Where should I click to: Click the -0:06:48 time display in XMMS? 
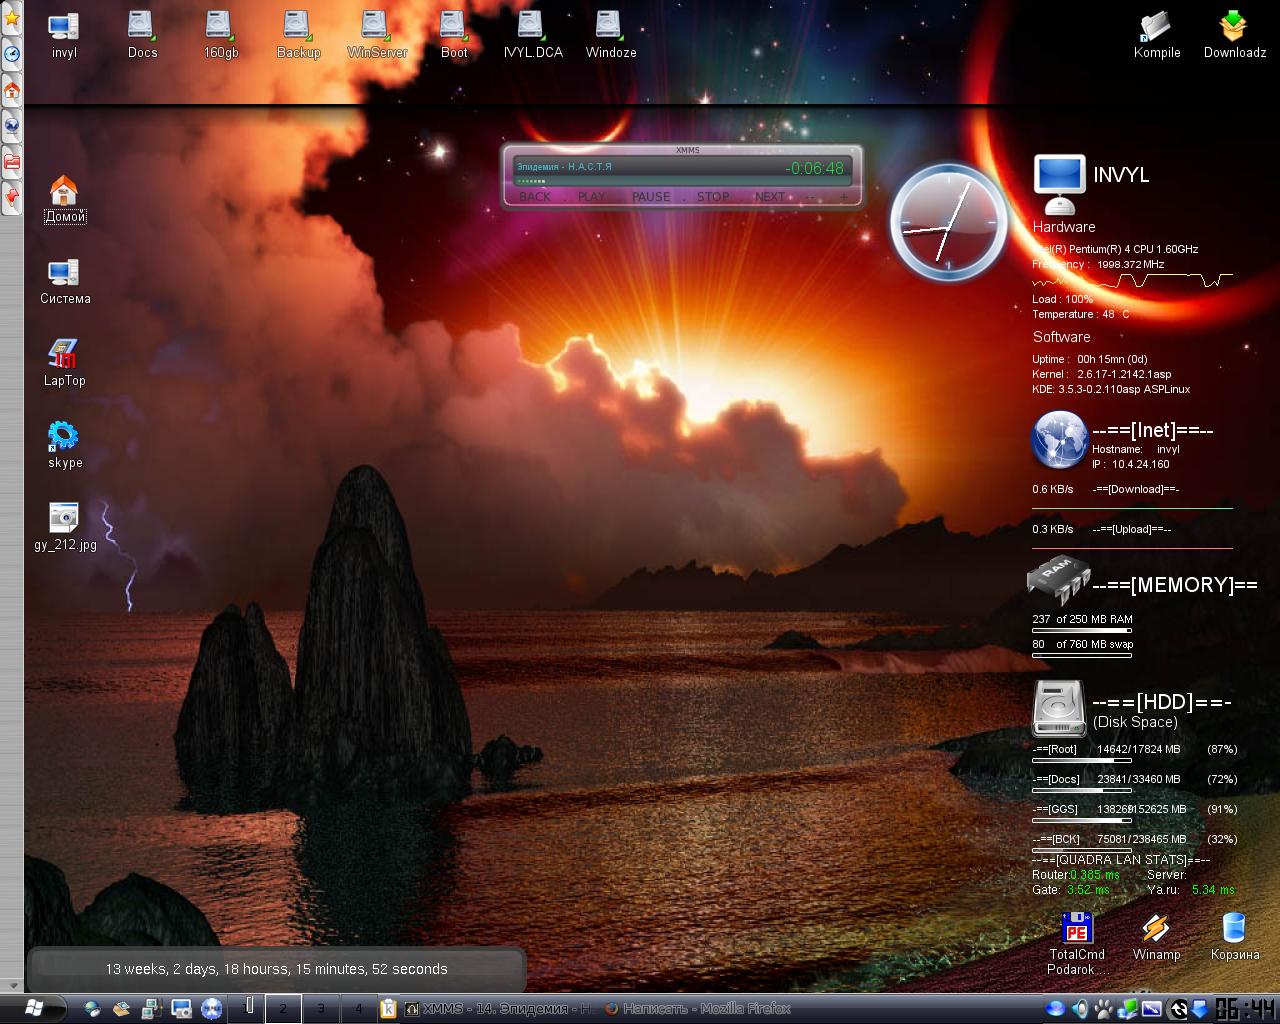tap(814, 168)
